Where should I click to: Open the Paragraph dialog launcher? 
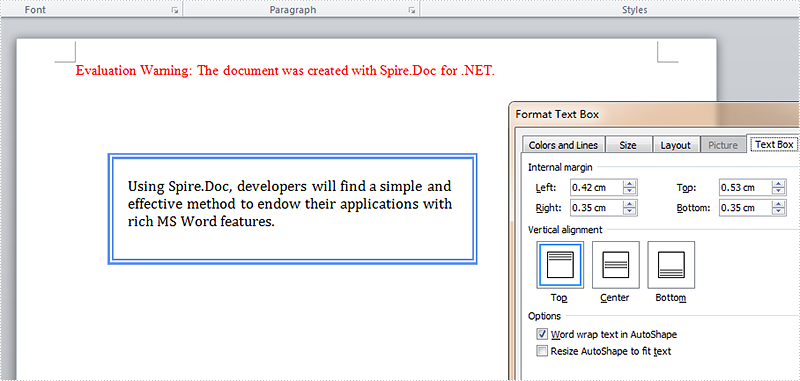tap(411, 11)
